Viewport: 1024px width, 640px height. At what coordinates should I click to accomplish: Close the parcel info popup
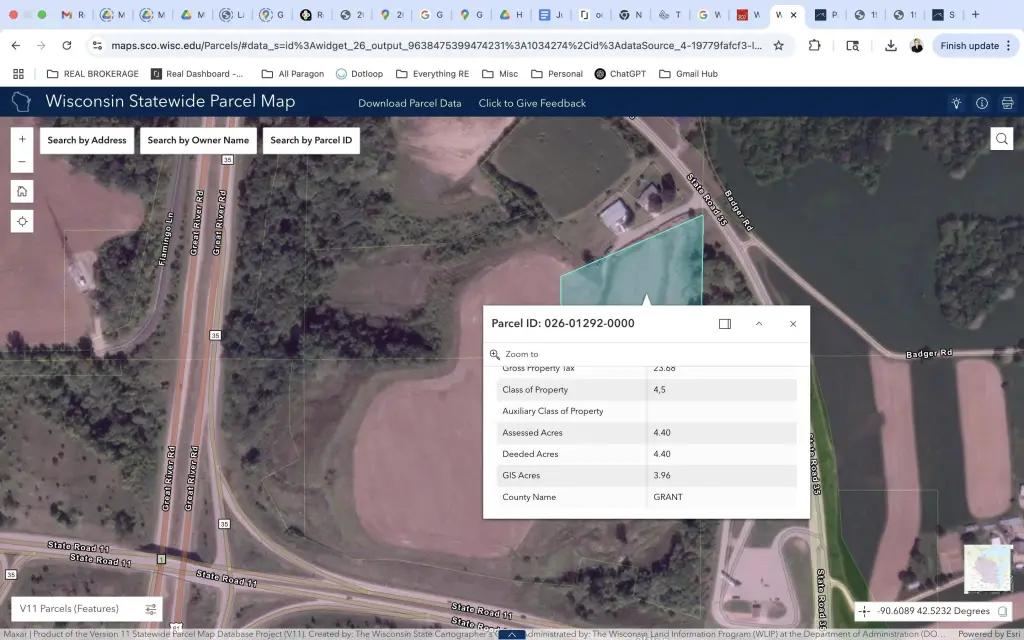[x=793, y=324]
